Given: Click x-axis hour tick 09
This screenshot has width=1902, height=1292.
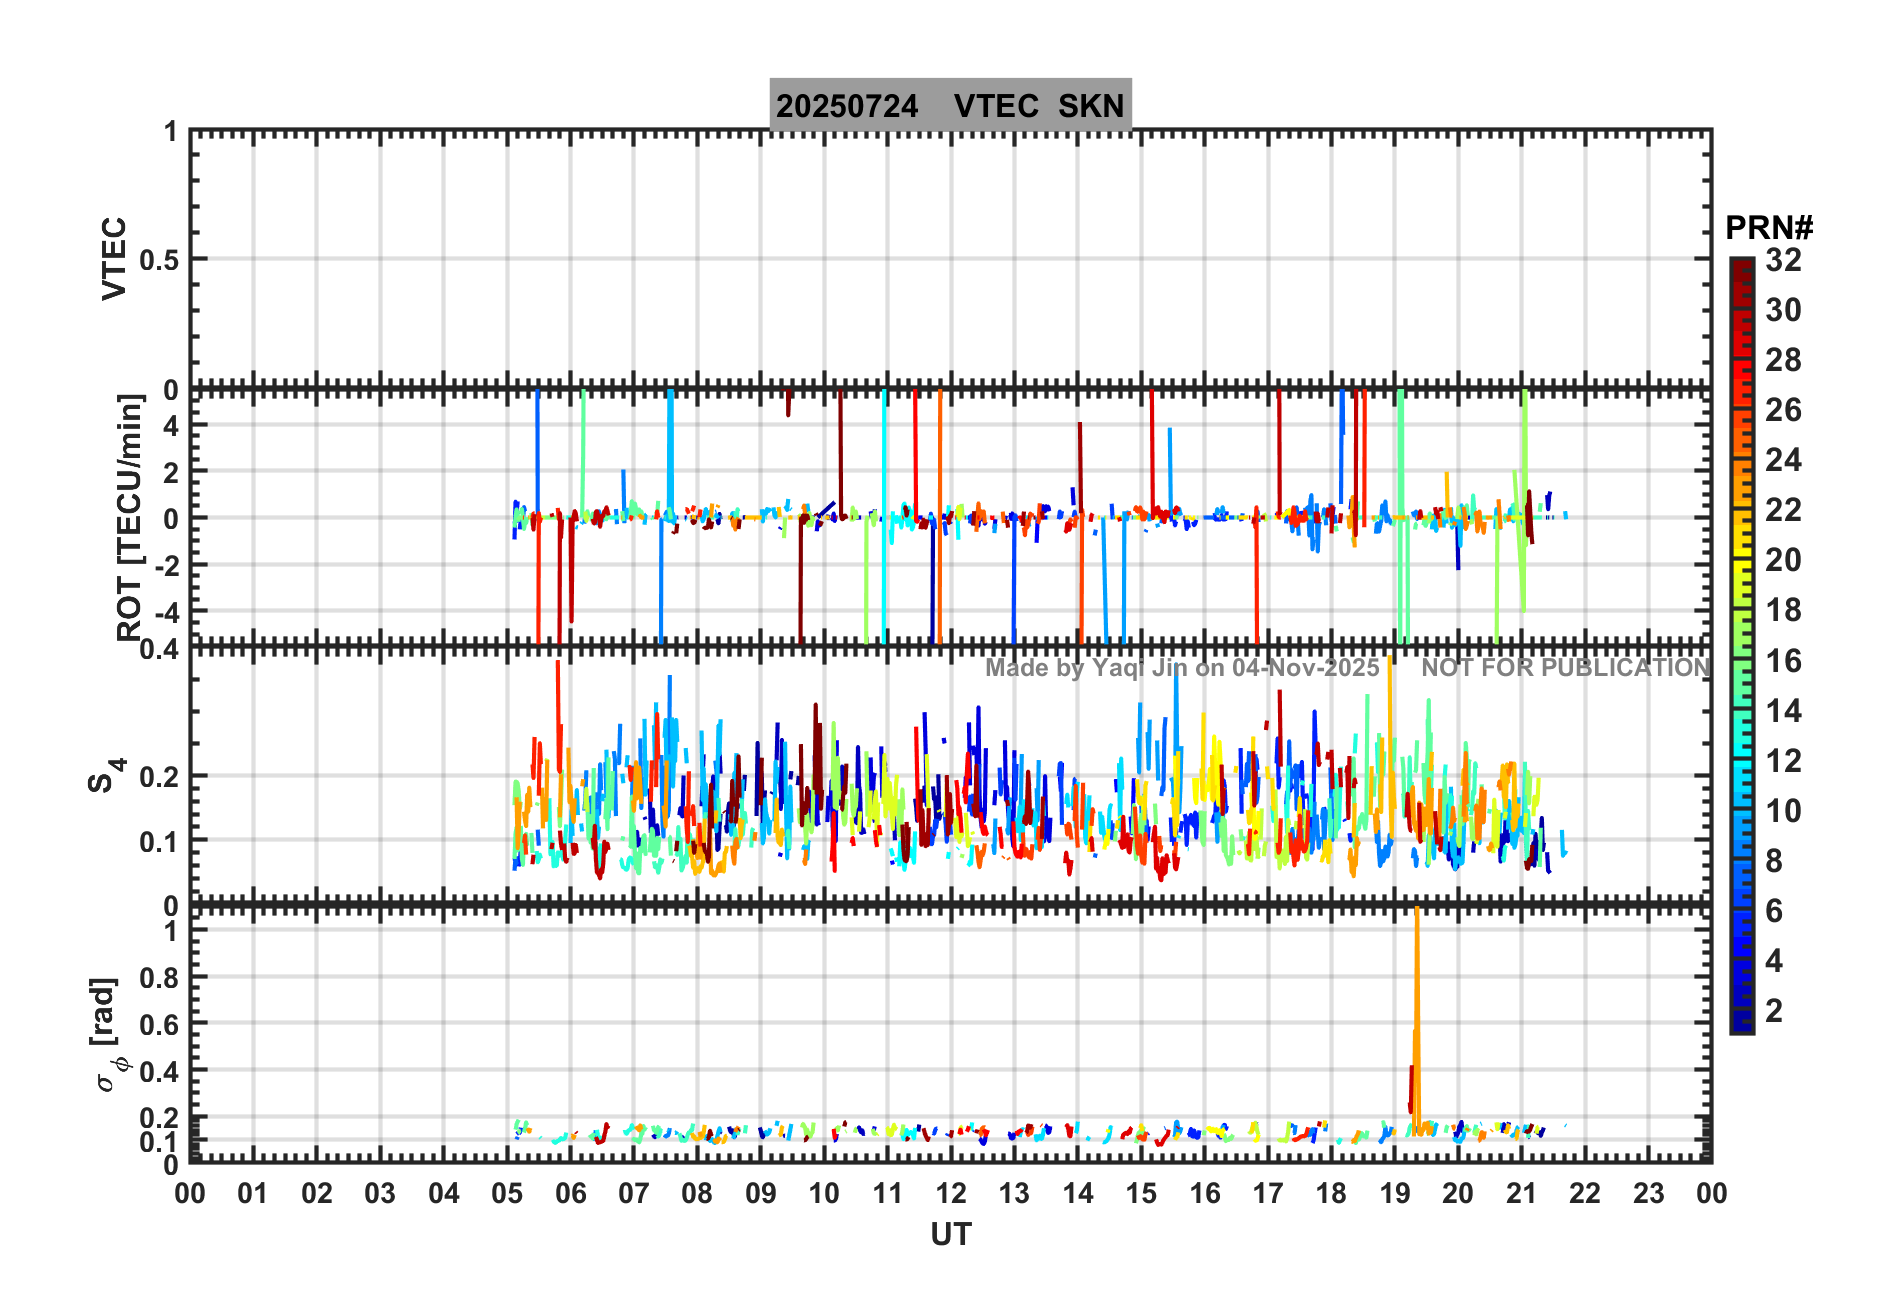Looking at the screenshot, I should (x=761, y=1193).
